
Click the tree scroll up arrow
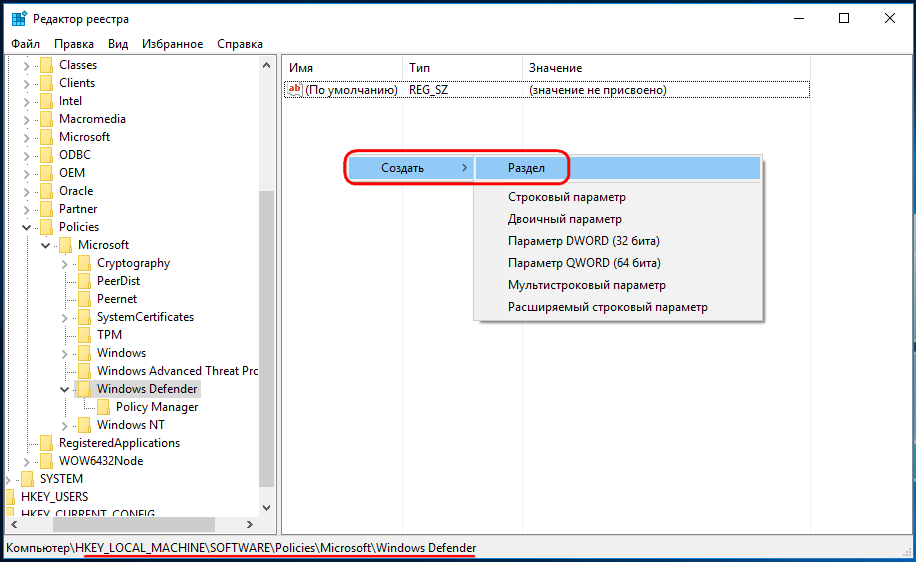(266, 65)
